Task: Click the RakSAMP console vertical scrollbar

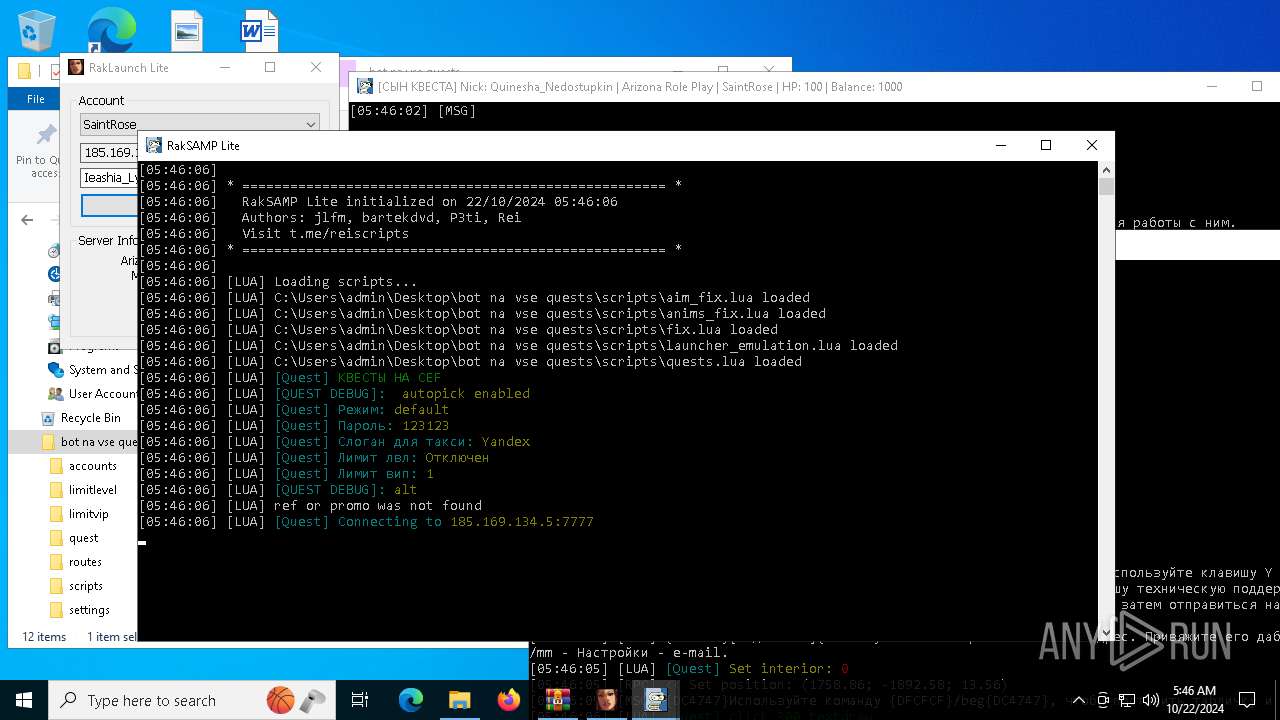Action: (x=1106, y=400)
